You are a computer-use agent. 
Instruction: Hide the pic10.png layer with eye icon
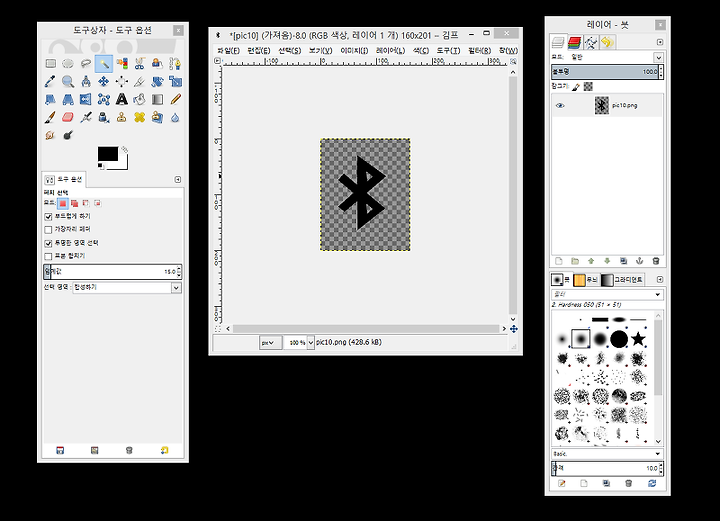point(560,106)
